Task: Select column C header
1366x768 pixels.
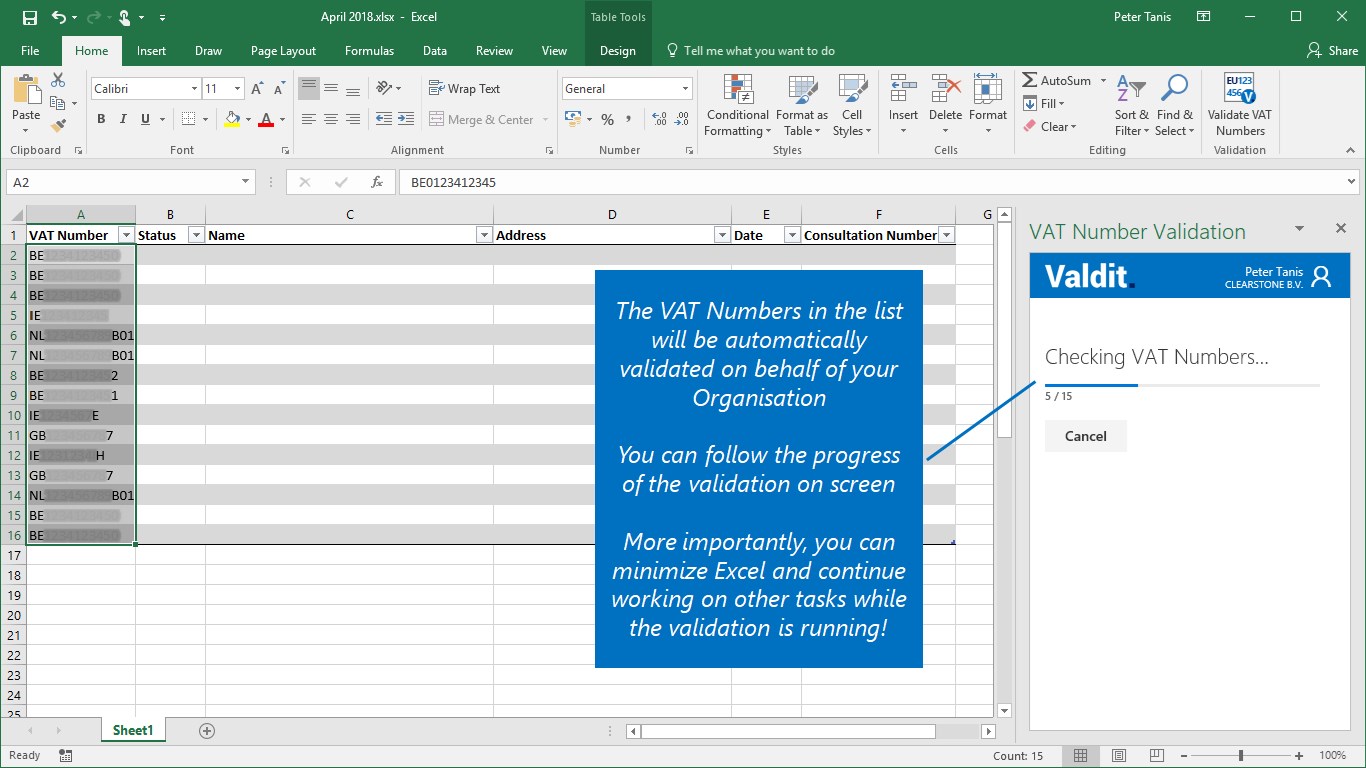Action: tap(349, 214)
